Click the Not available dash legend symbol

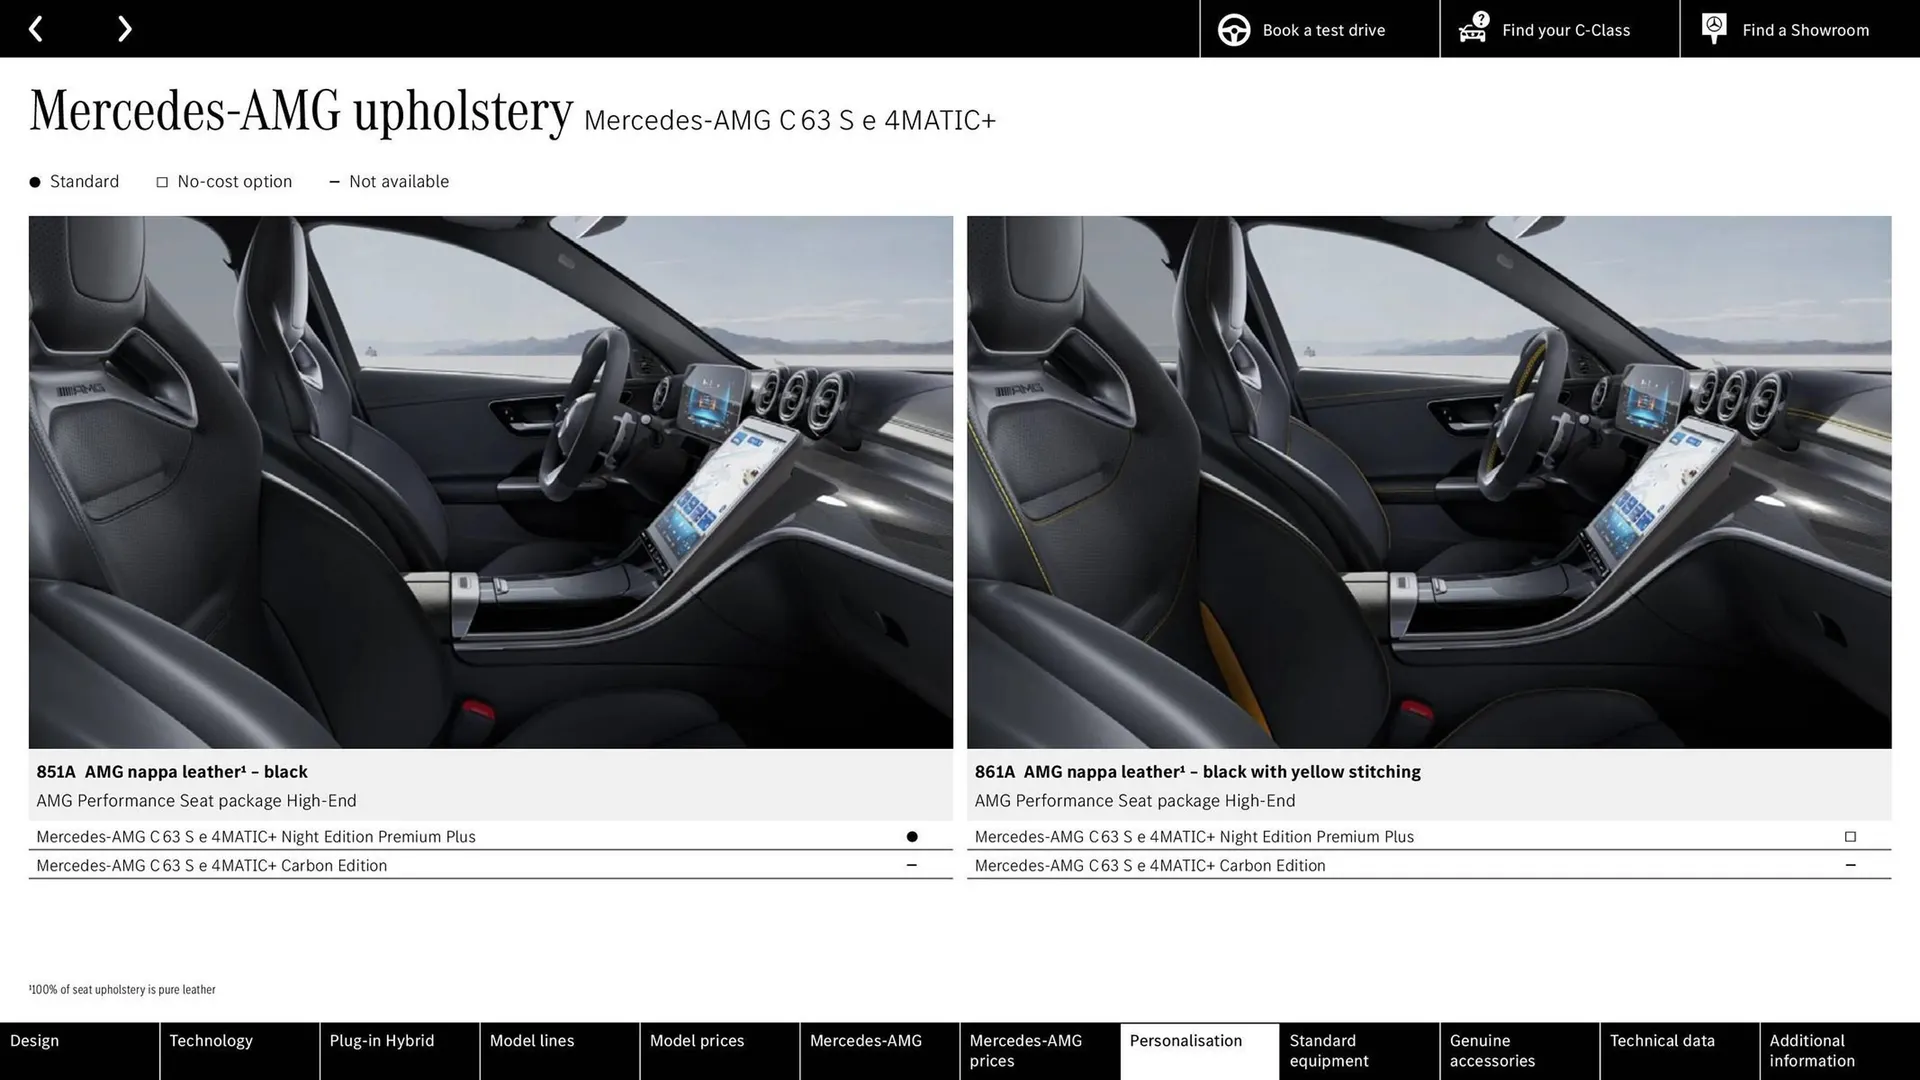point(335,181)
